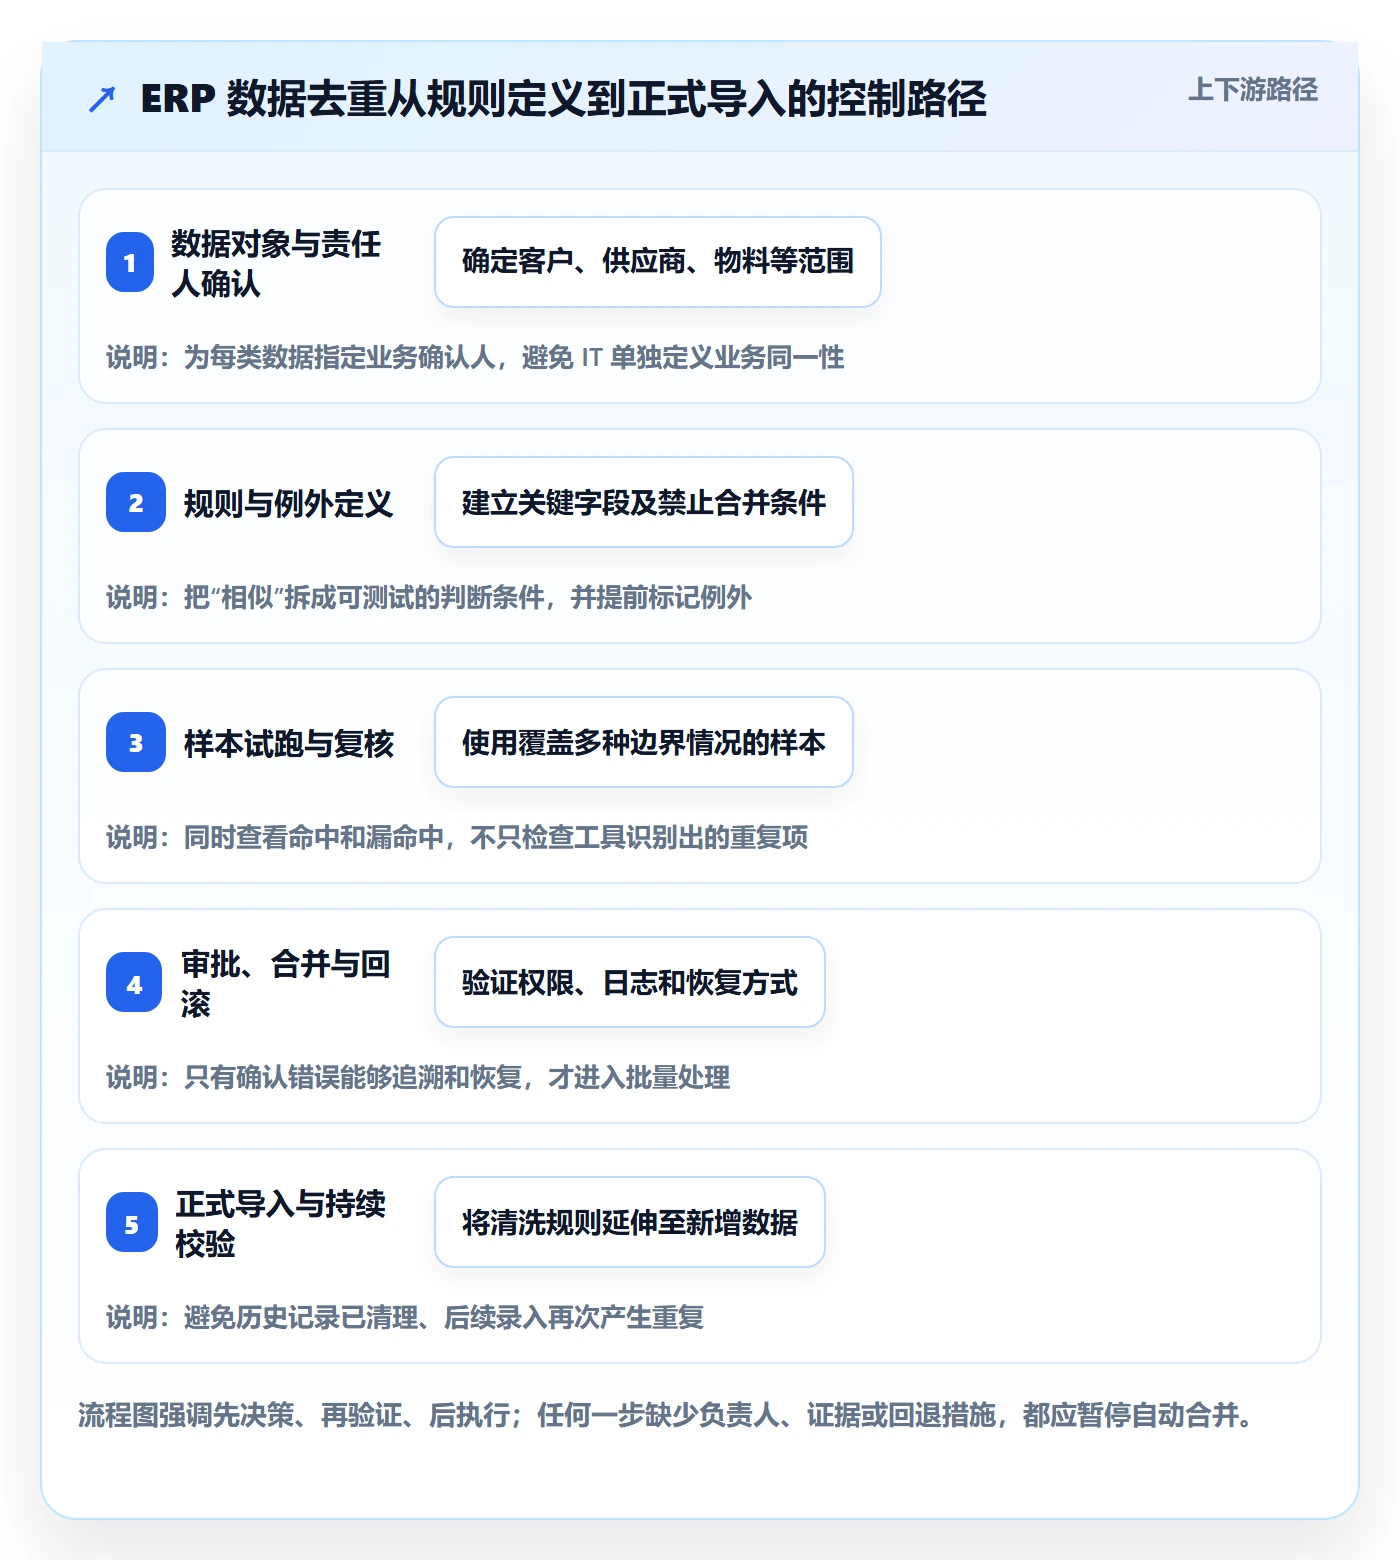This screenshot has height=1560, width=1400.
Task: Click the diagonal arrow icon beside the title
Action: coord(102,99)
